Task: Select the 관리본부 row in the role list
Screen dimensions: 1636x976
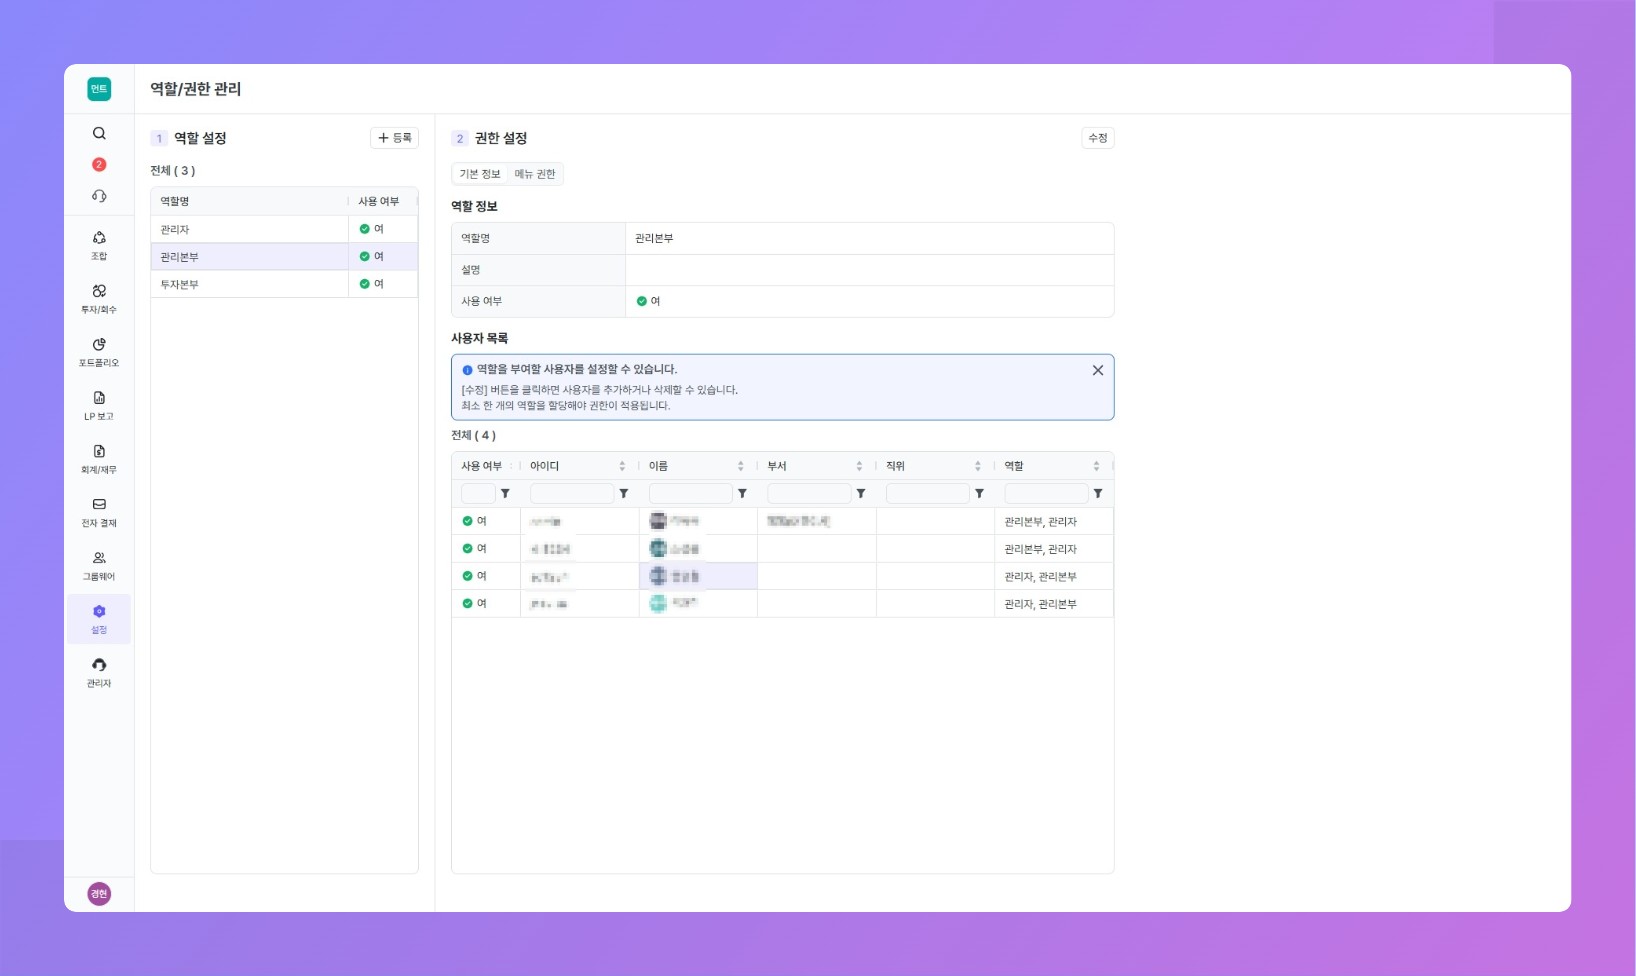Action: pyautogui.click(x=284, y=257)
